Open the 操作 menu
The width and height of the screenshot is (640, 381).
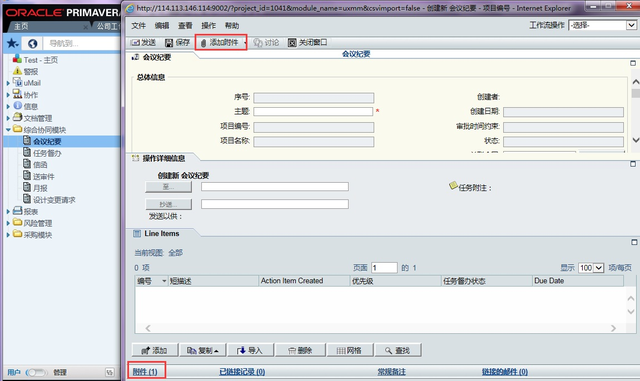pyautogui.click(x=208, y=26)
